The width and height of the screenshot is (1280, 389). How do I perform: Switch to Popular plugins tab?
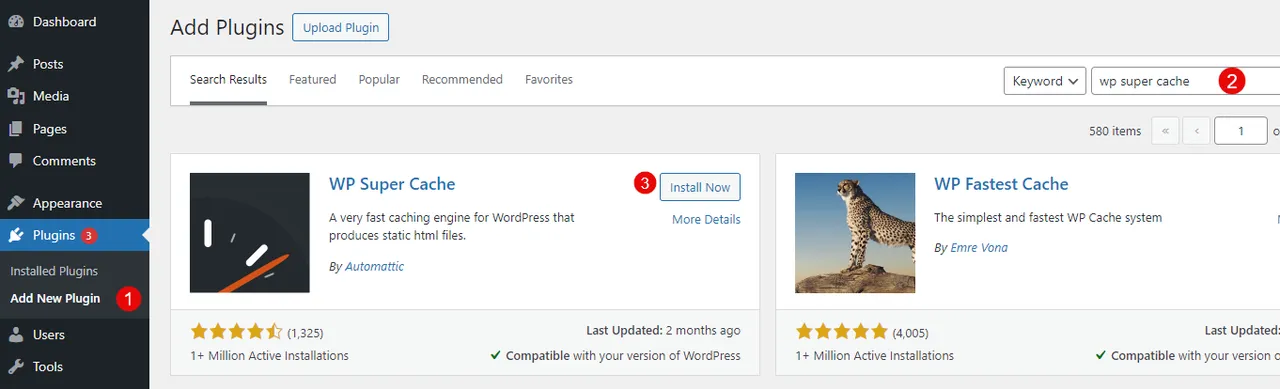pyautogui.click(x=379, y=80)
